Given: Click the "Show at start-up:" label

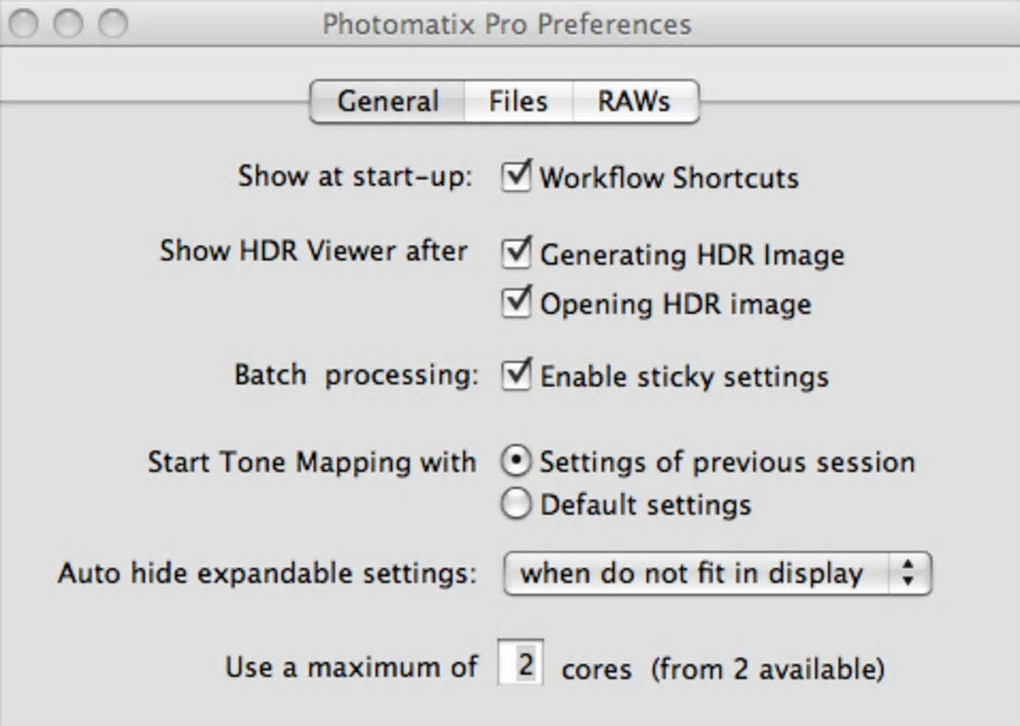Looking at the screenshot, I should 355,177.
